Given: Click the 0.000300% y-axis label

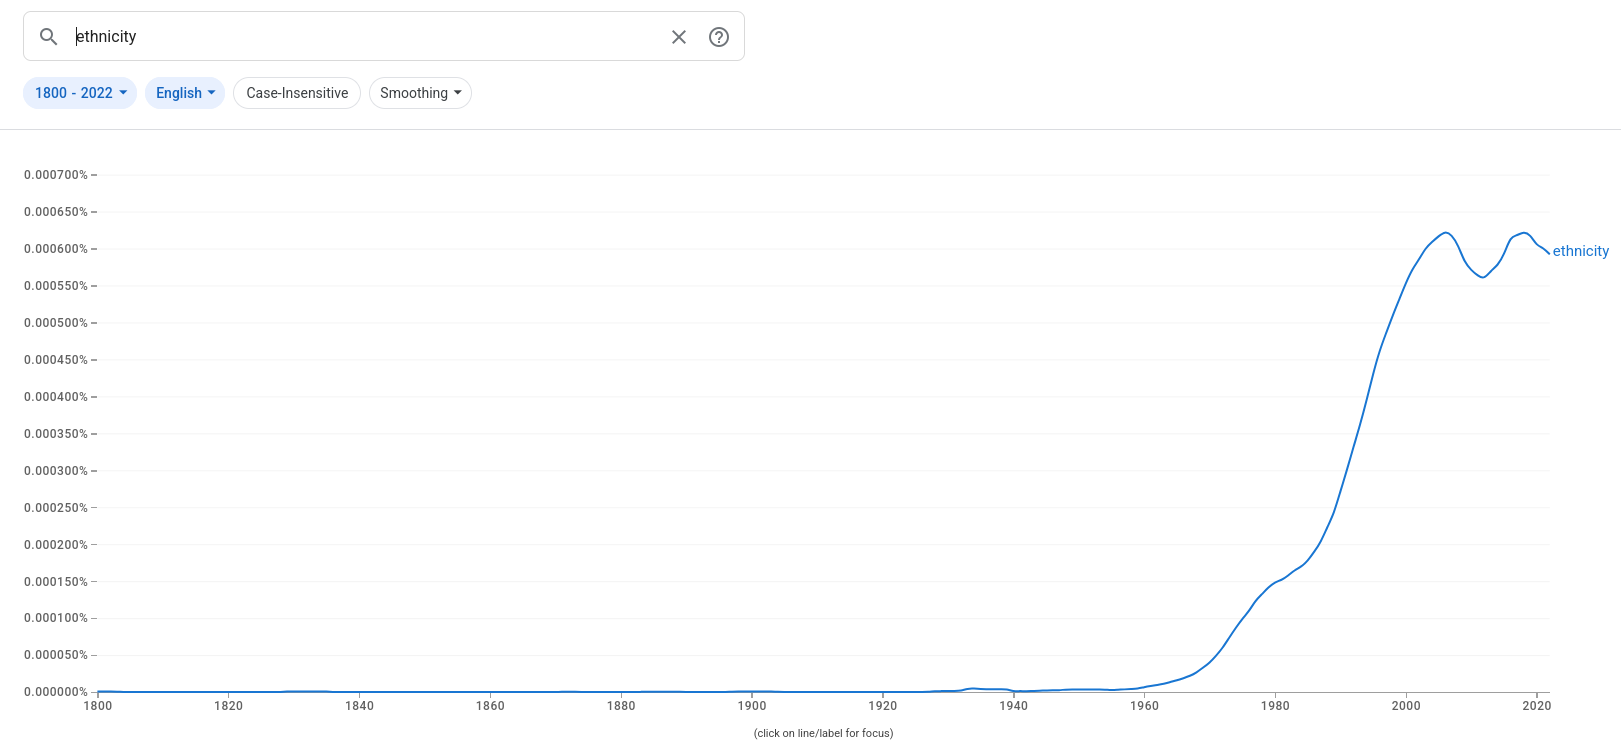Looking at the screenshot, I should [56, 471].
